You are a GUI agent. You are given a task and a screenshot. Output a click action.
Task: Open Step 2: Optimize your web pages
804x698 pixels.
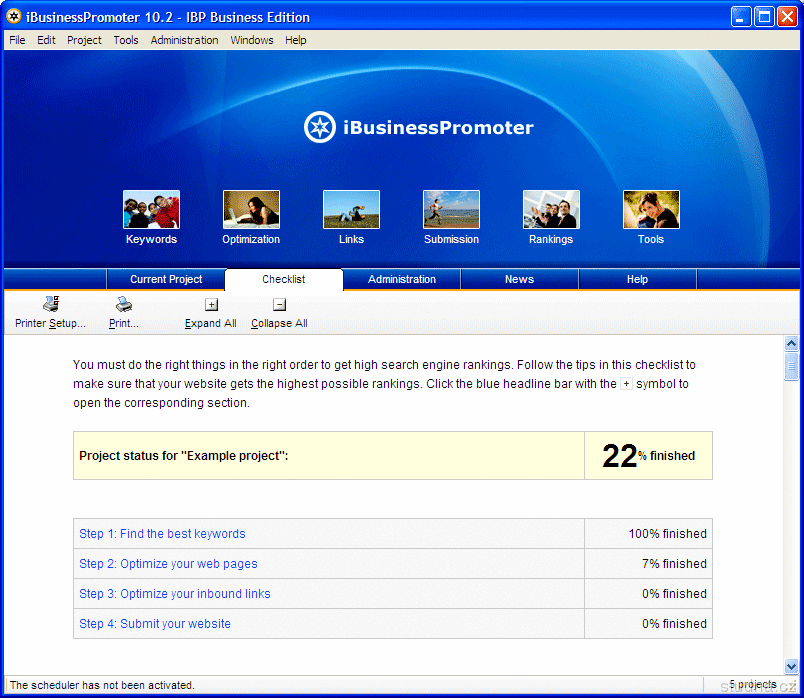click(168, 564)
